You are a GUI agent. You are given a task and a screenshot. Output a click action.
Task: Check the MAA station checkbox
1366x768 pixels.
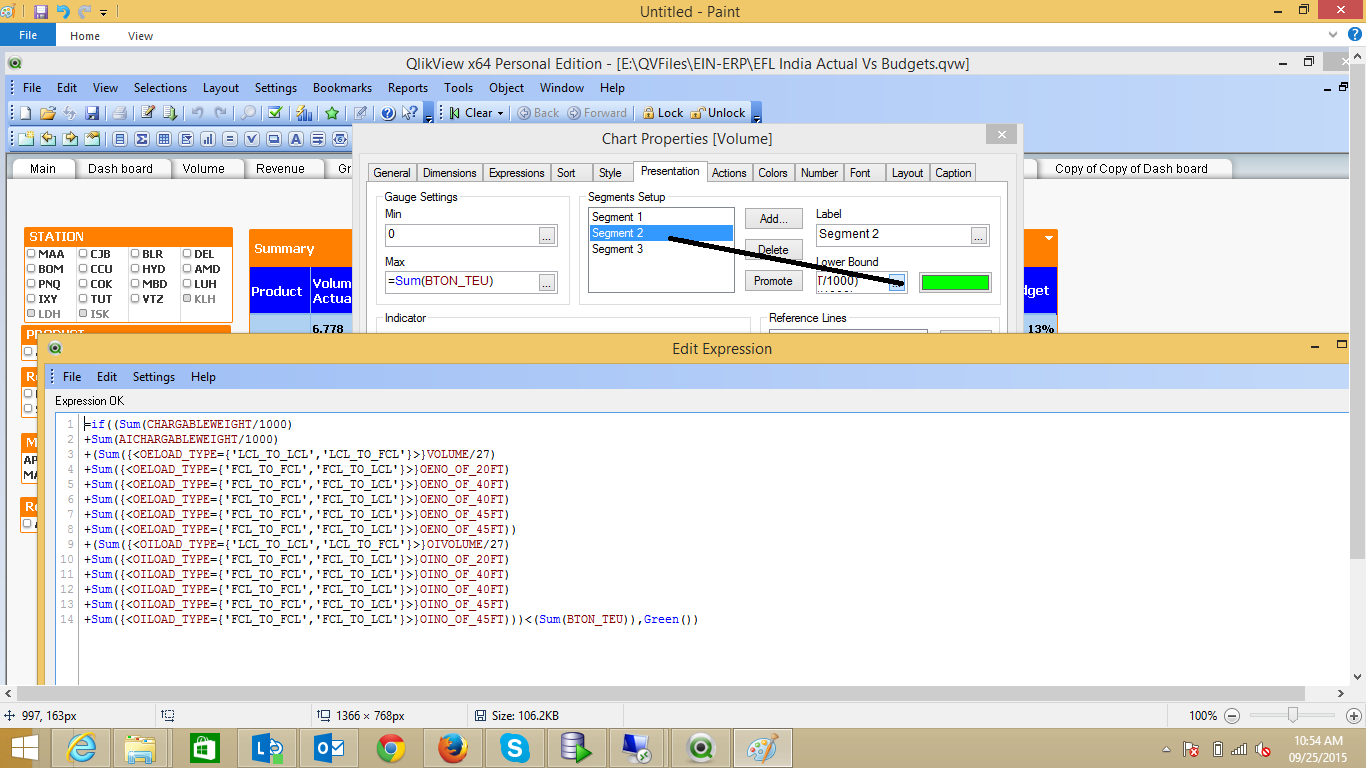pyautogui.click(x=31, y=254)
